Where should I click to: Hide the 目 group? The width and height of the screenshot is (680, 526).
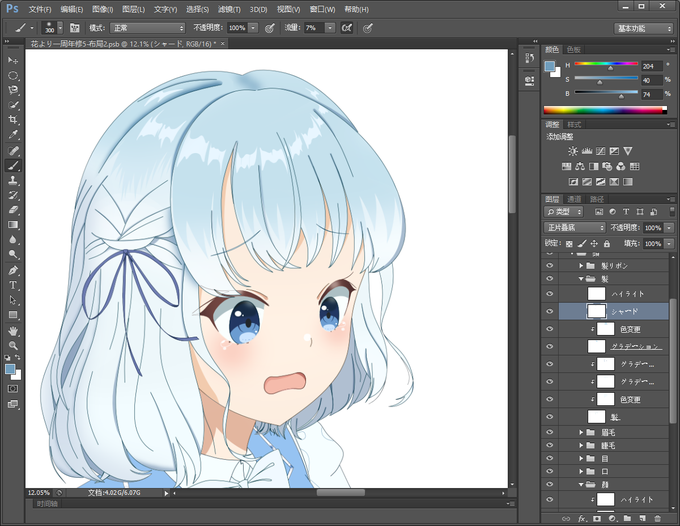pyautogui.click(x=550, y=458)
